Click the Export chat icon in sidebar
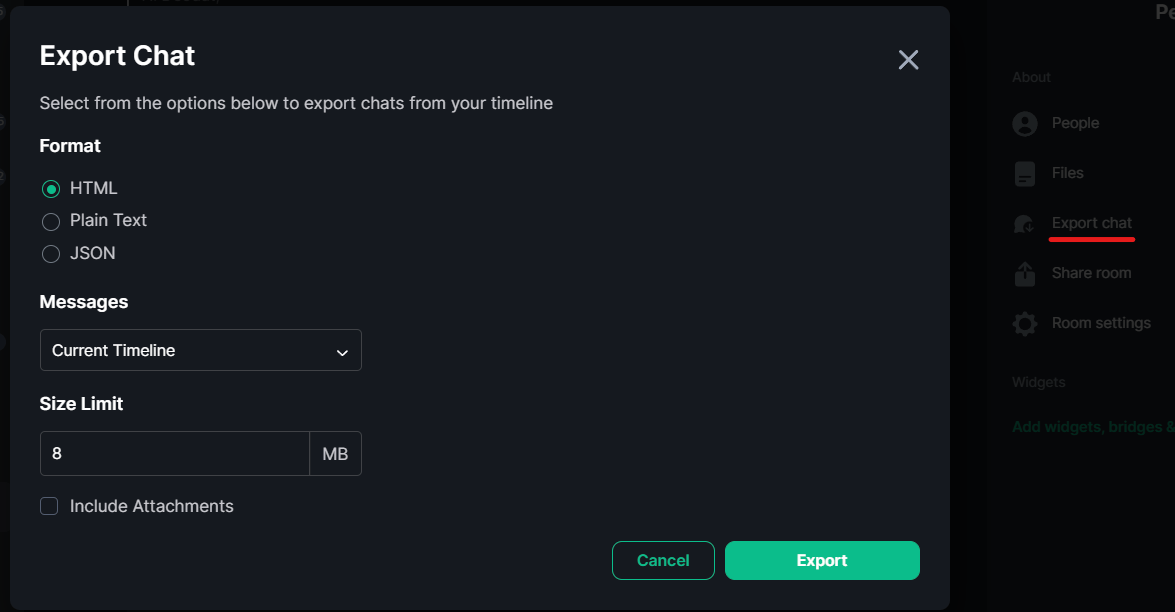 coord(1024,224)
